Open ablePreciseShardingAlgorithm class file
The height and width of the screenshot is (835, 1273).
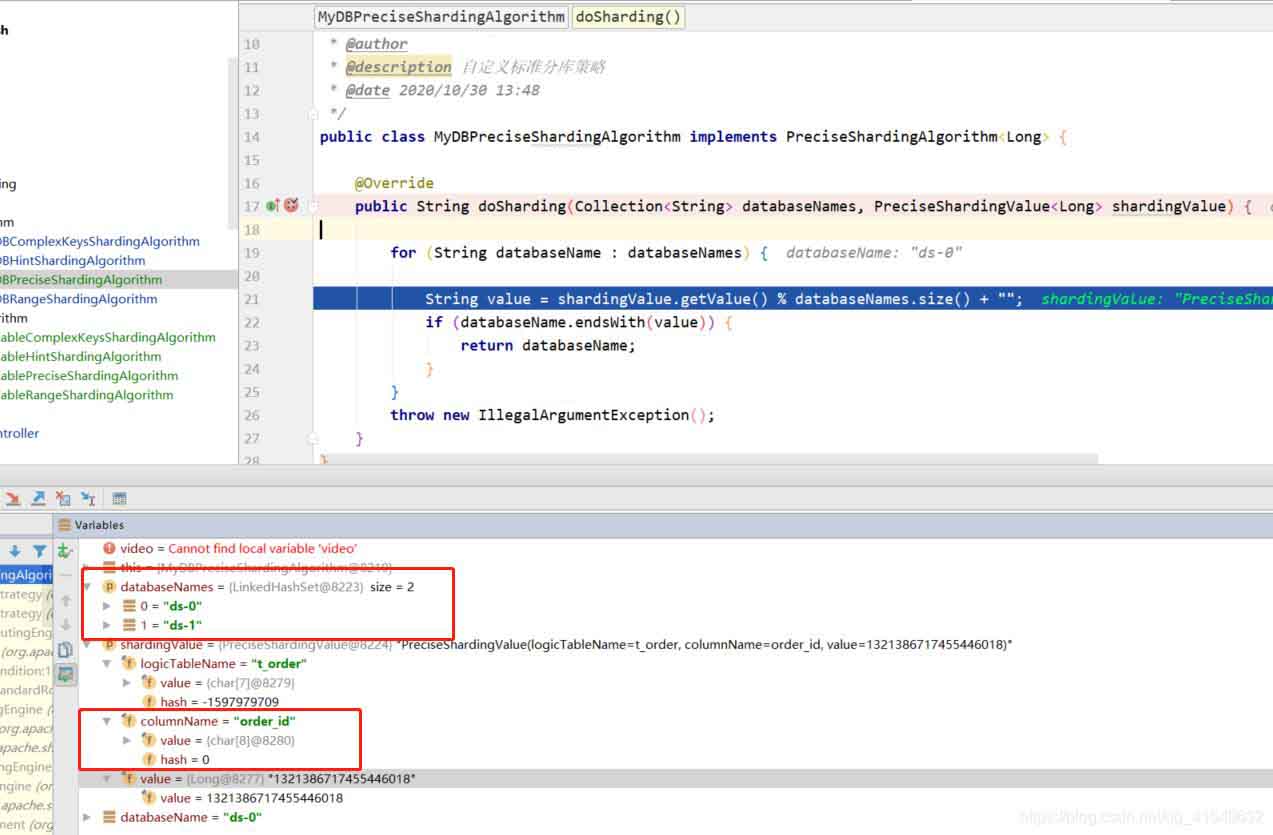point(89,375)
